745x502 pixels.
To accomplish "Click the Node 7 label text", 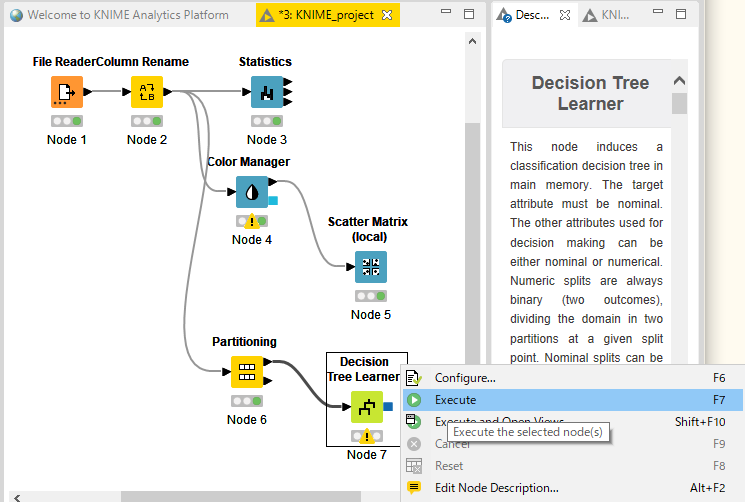I will (x=367, y=455).
